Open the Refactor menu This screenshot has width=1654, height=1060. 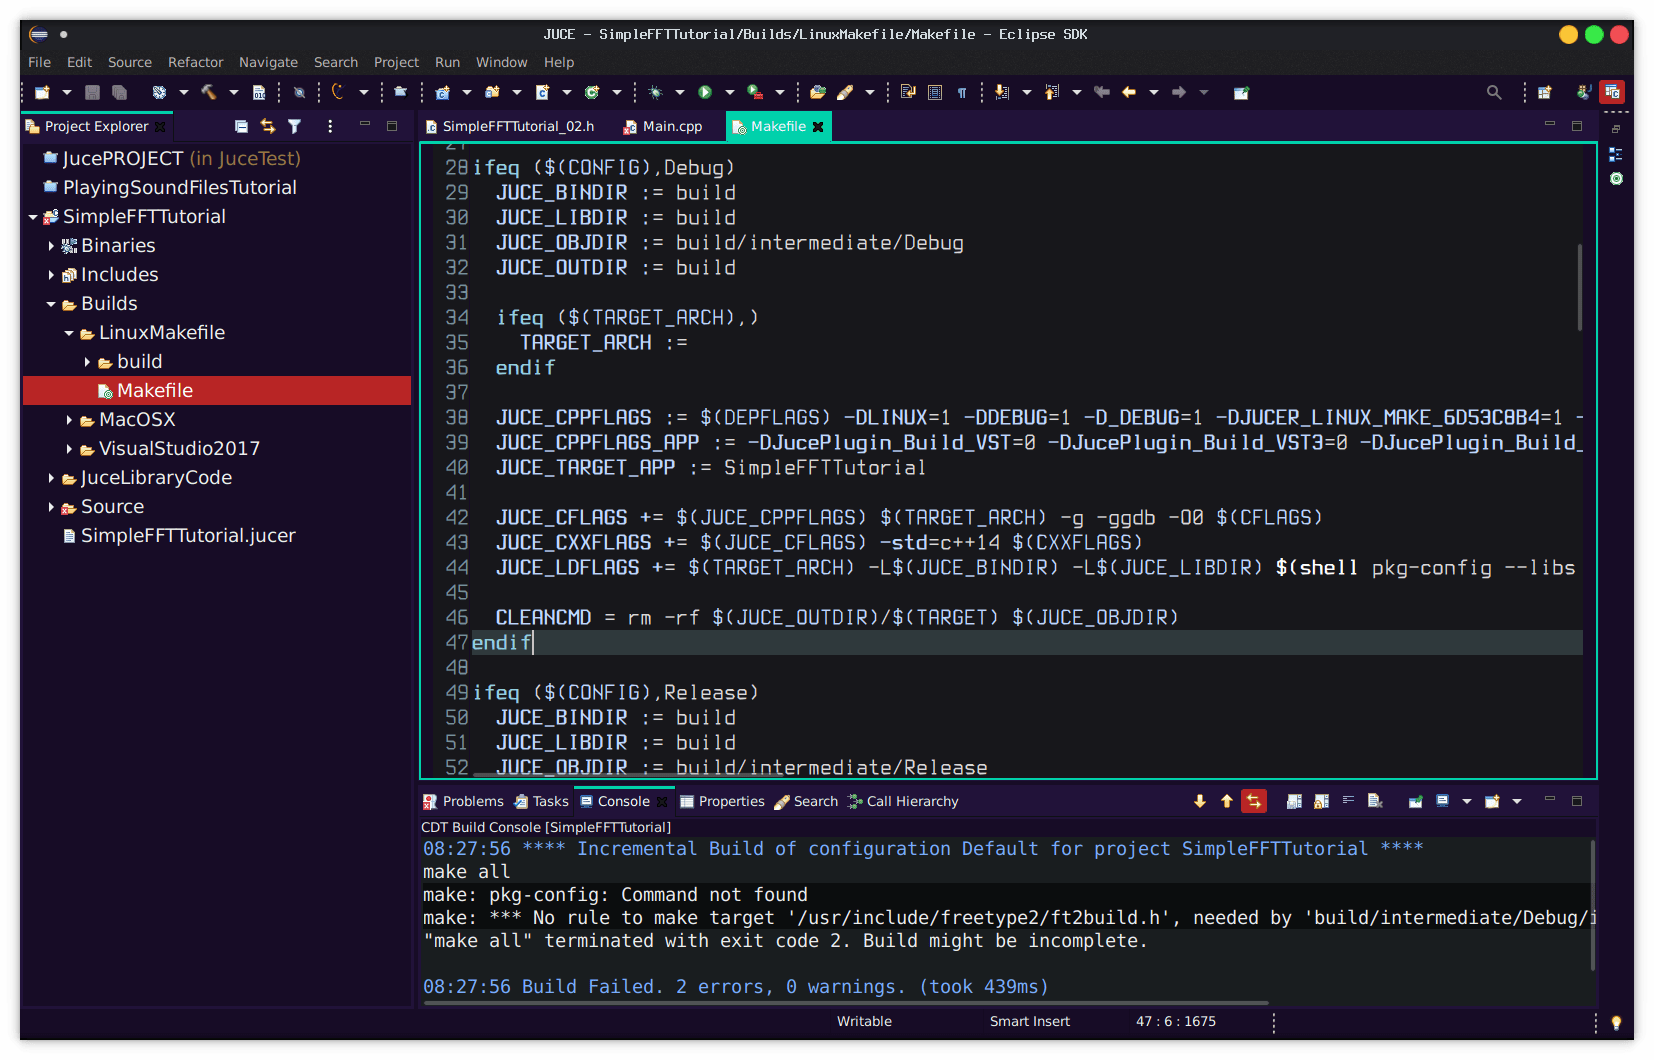tap(195, 62)
